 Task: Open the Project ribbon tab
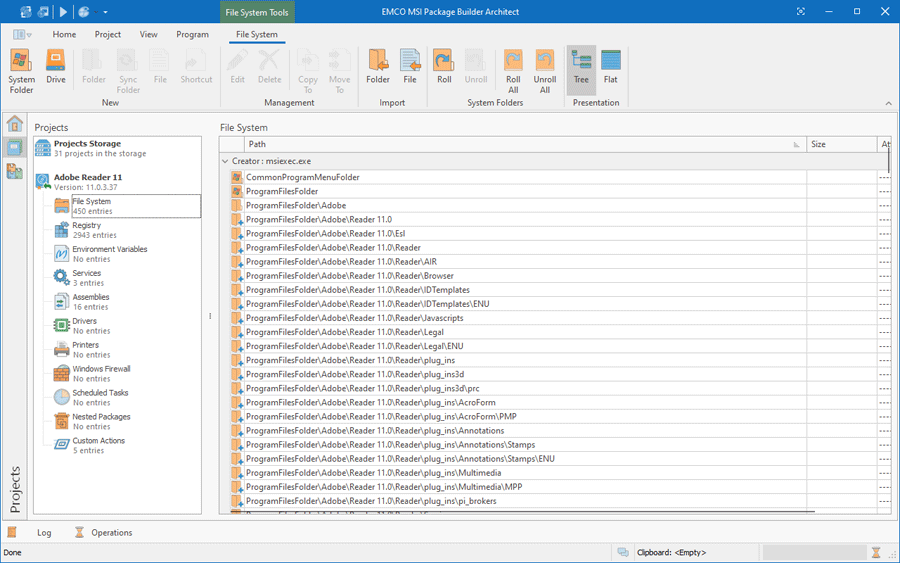tap(108, 34)
